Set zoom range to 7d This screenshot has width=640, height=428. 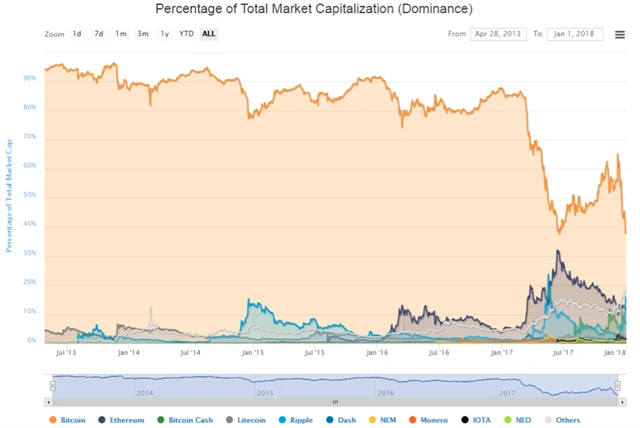[x=99, y=34]
